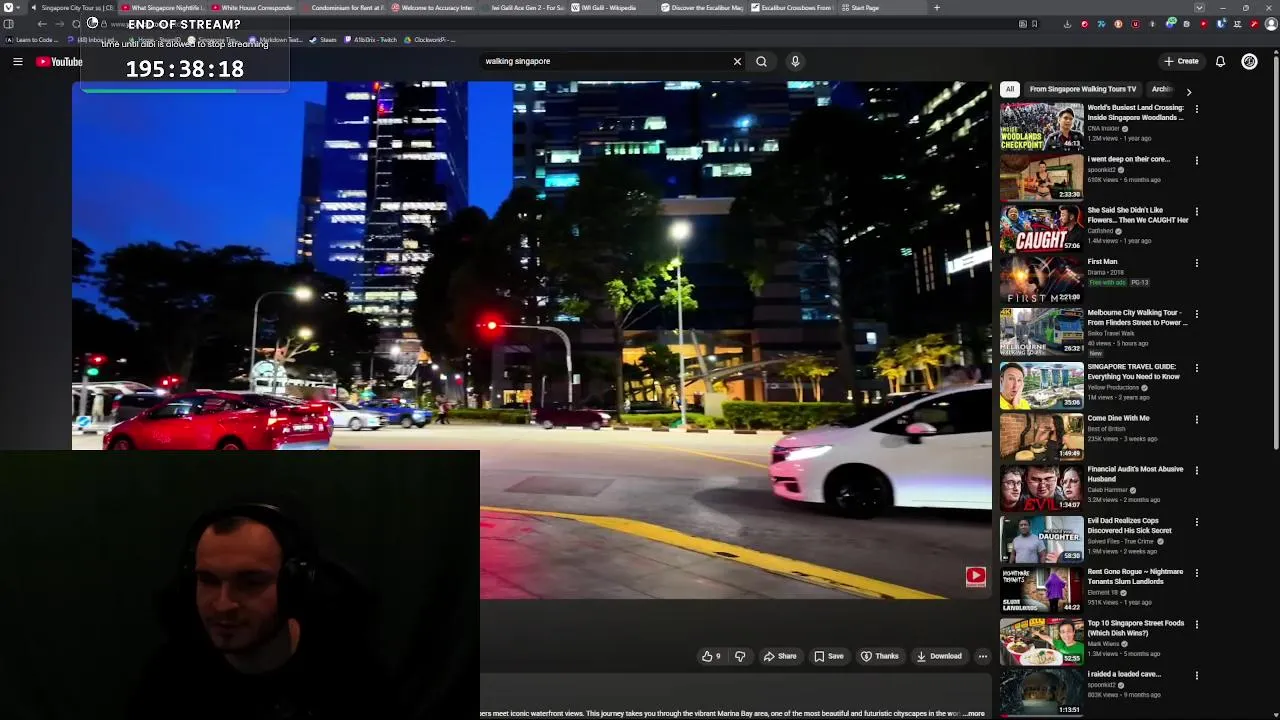Image resolution: width=1280 pixels, height=720 pixels.
Task: Click the Caleb Hammer channel name
Action: (1109, 490)
